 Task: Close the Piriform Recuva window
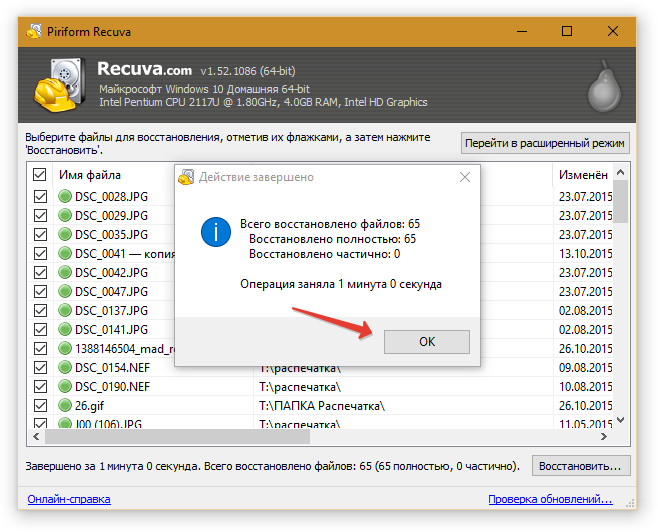(x=613, y=31)
